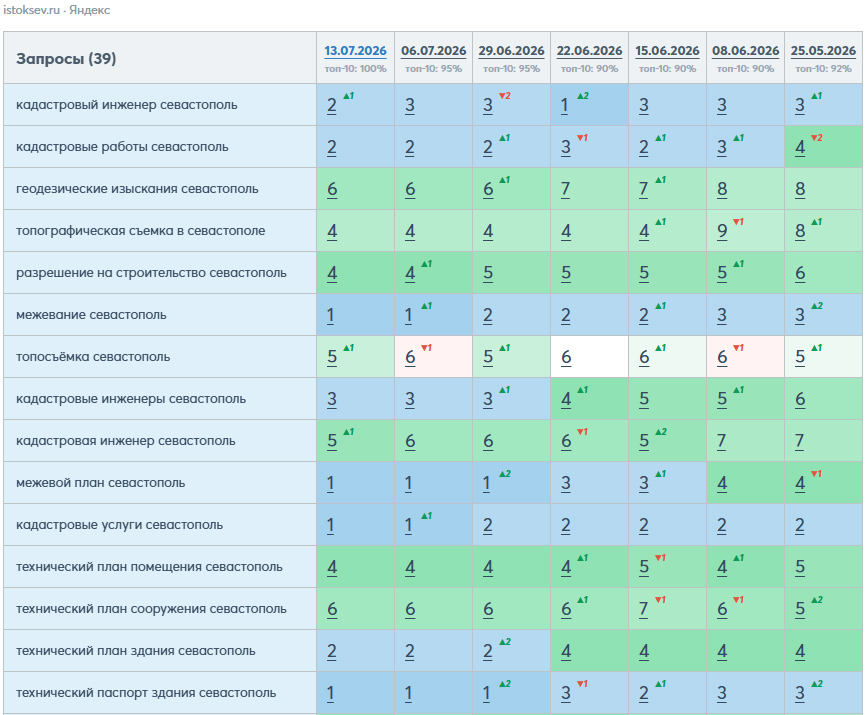
Task: Open the 08.06.2026 date column link
Action: [x=746, y=51]
